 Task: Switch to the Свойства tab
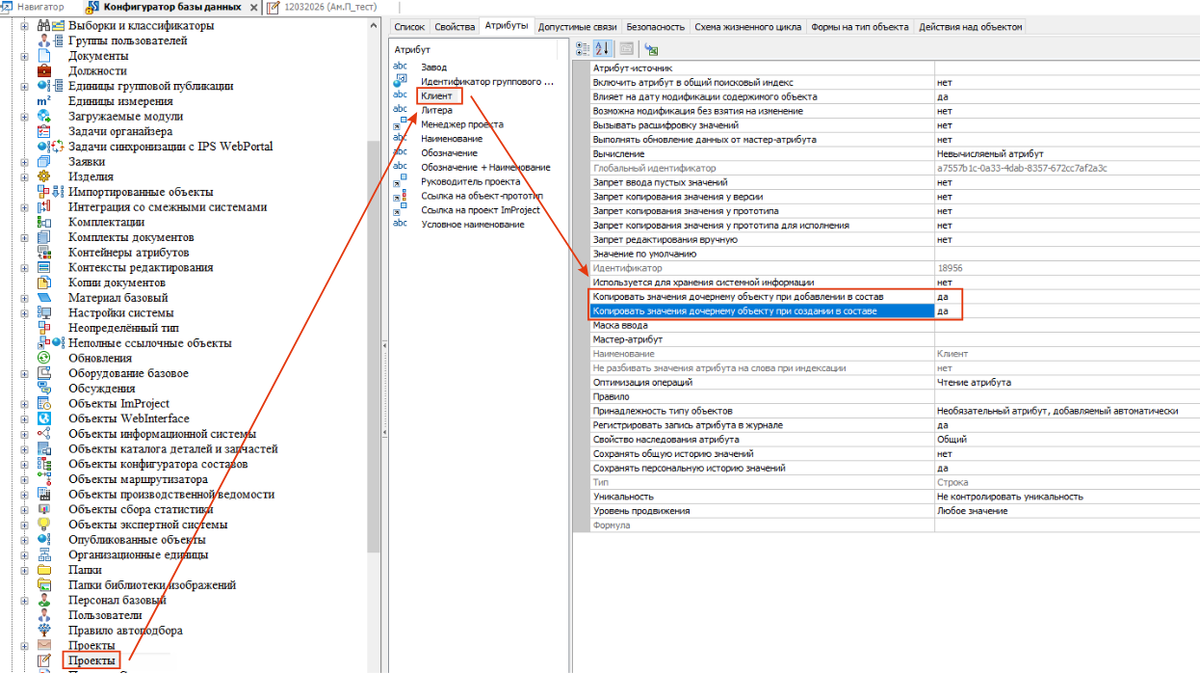[x=455, y=27]
